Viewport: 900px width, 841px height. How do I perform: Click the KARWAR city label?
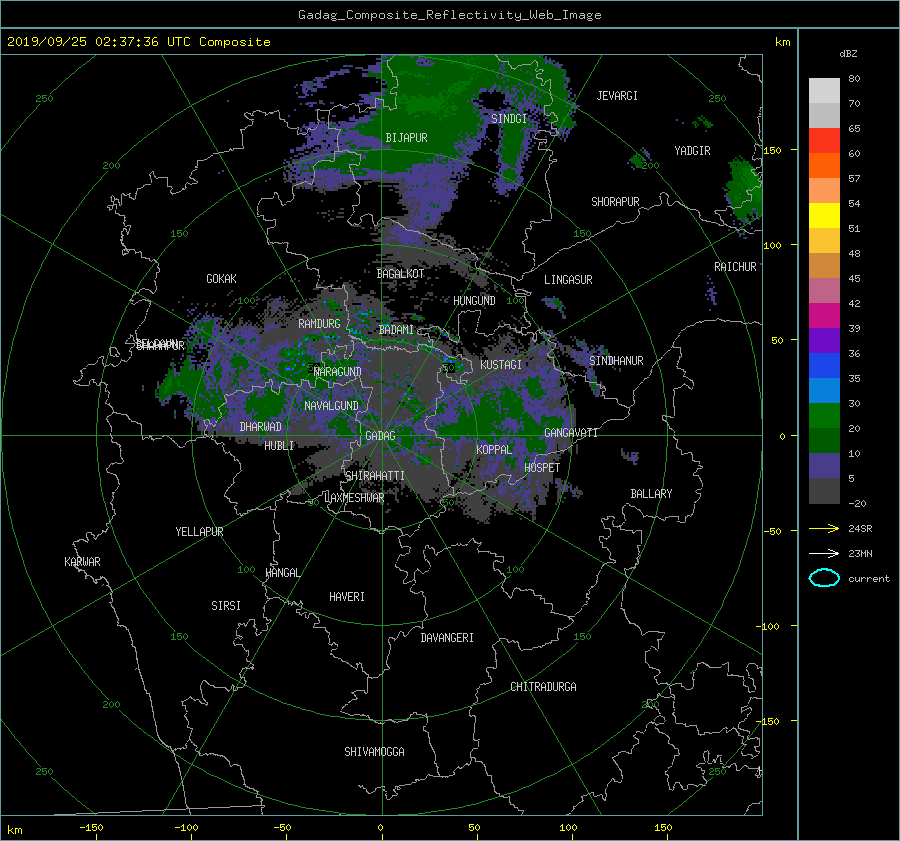(82, 562)
